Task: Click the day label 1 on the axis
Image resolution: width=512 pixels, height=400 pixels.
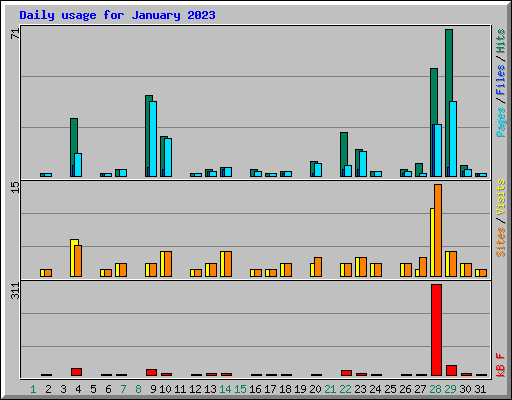Action: [x=33, y=389]
